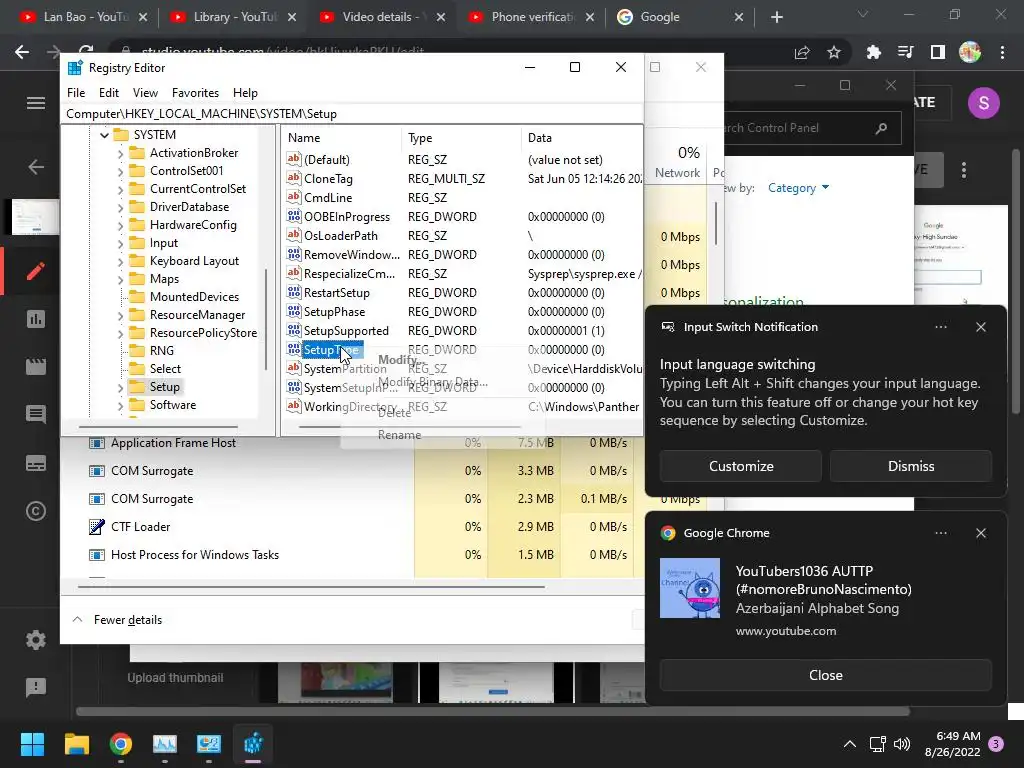Select the CmdLine registry value
1024x768 pixels.
pos(328,198)
